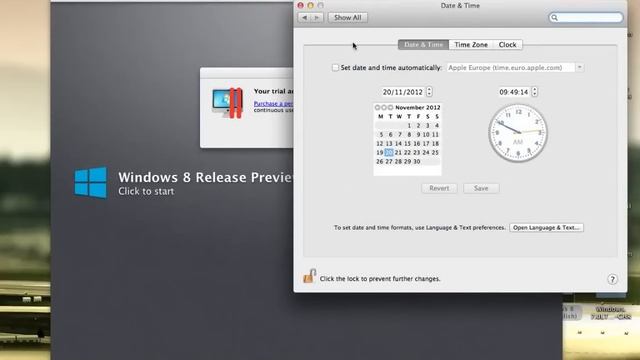The width and height of the screenshot is (640, 360).
Task: Click 'Click to start' text
Action: coord(146,191)
